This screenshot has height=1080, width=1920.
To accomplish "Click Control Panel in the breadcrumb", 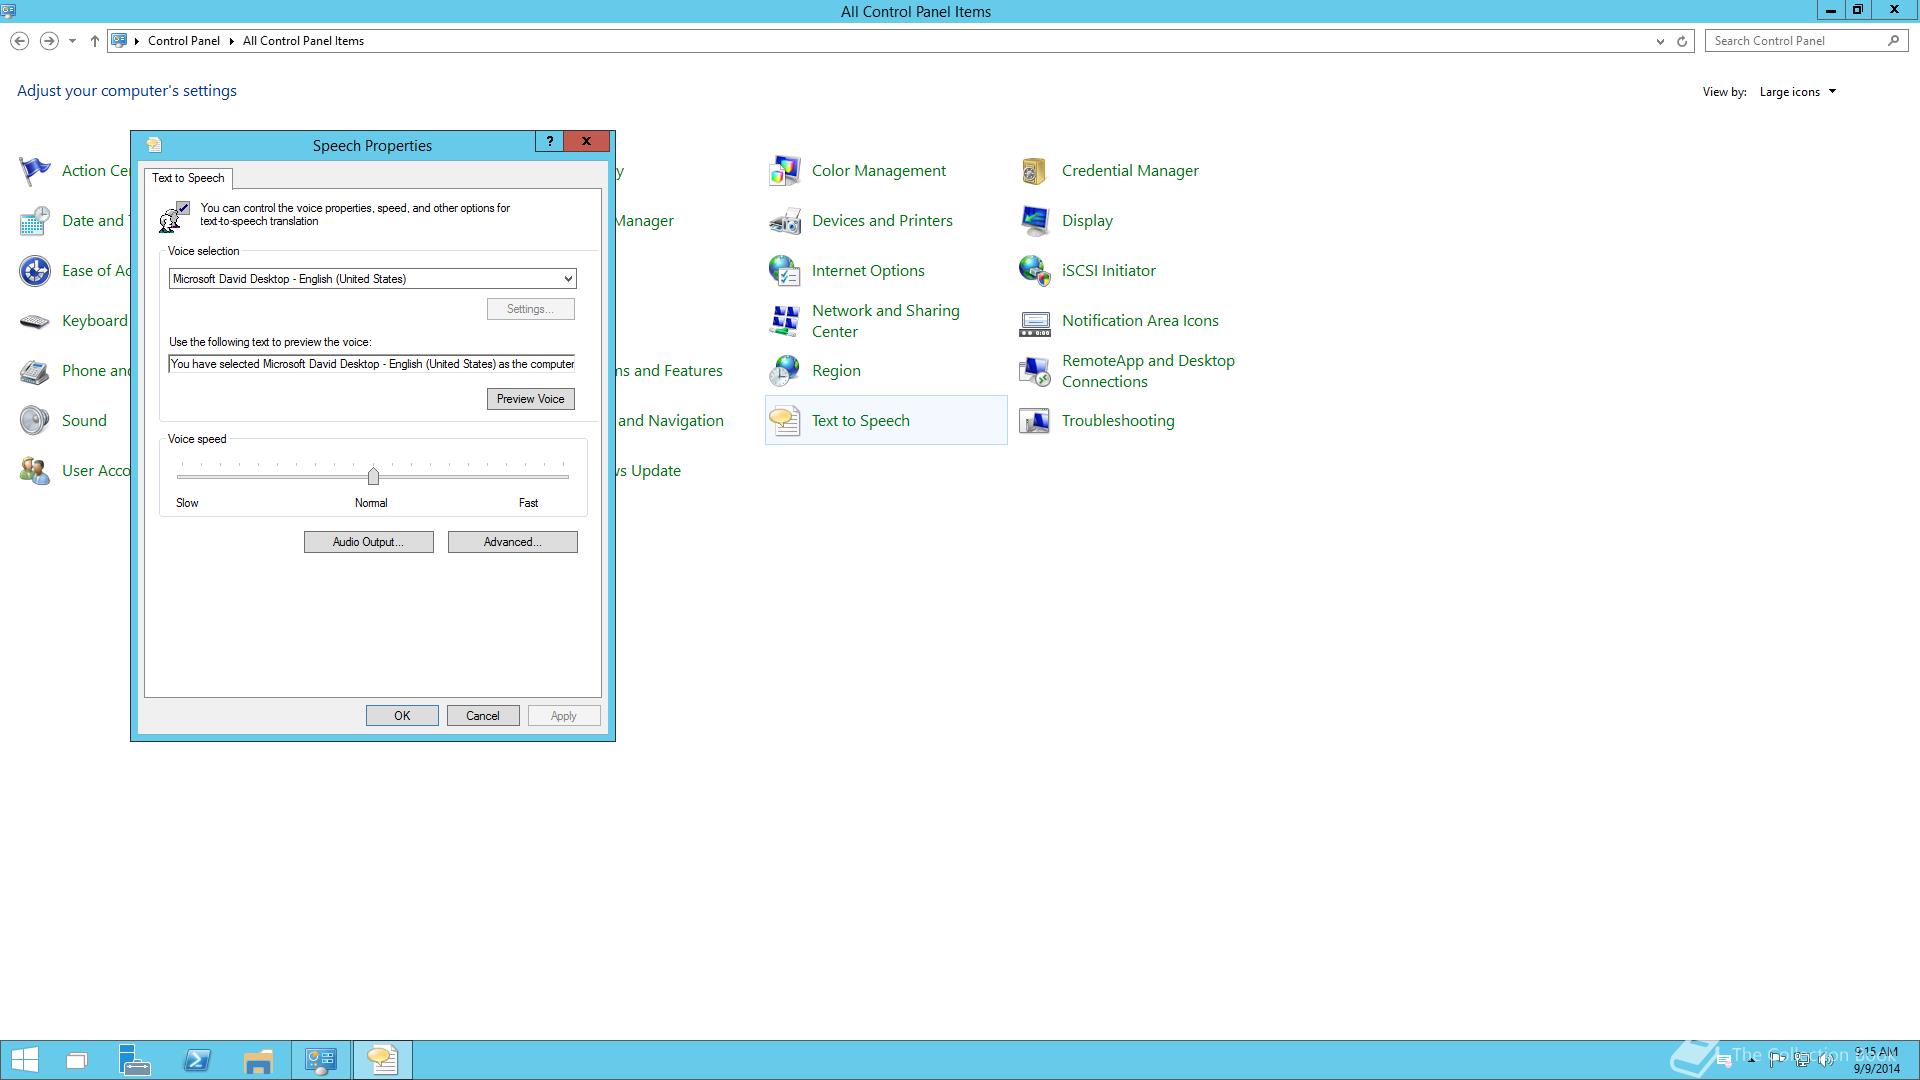I will coord(183,41).
